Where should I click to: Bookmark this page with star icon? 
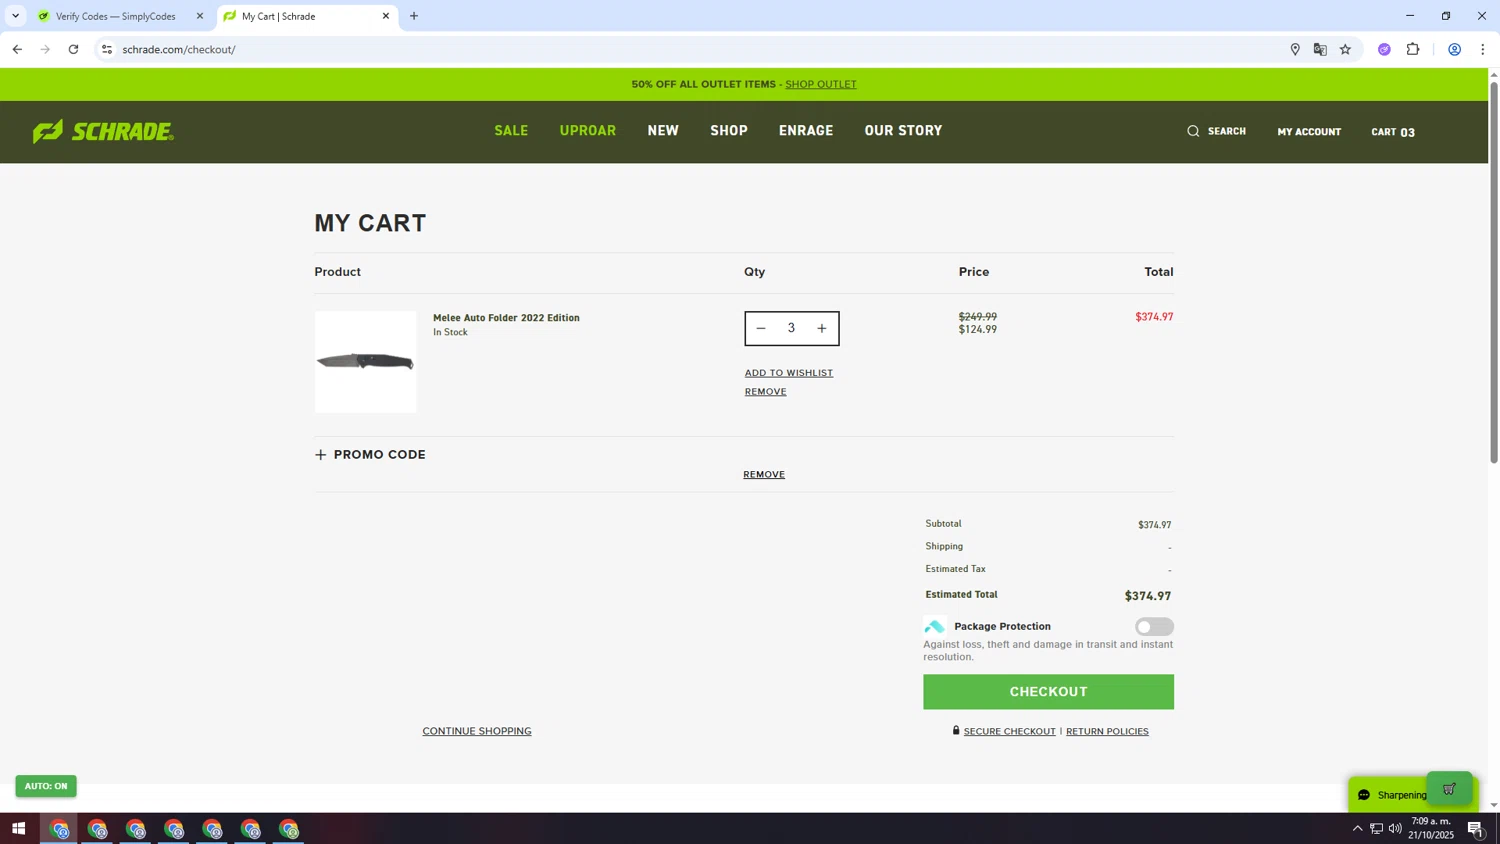point(1345,49)
